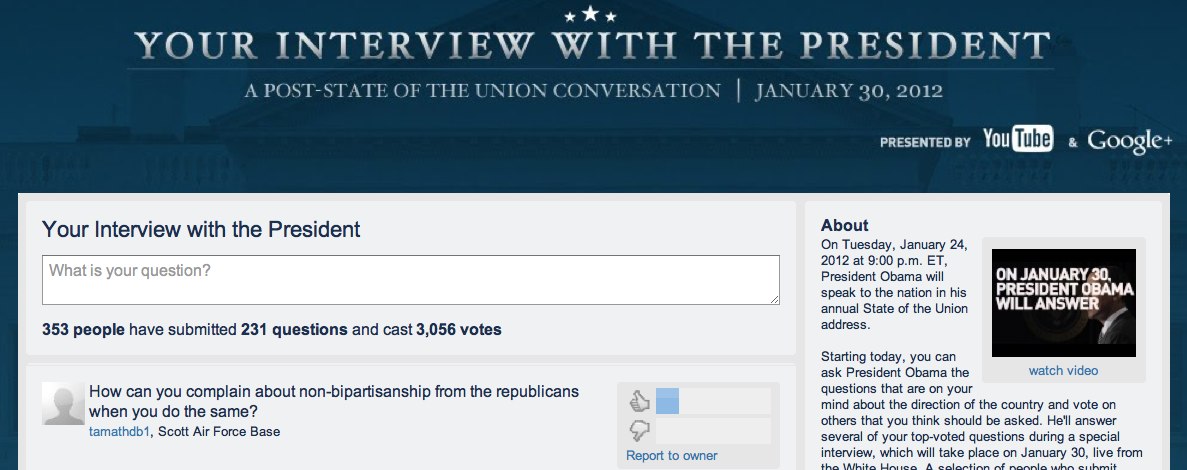Image resolution: width=1187 pixels, height=470 pixels.
Task: Click the empty downvote bar
Action: click(713, 431)
